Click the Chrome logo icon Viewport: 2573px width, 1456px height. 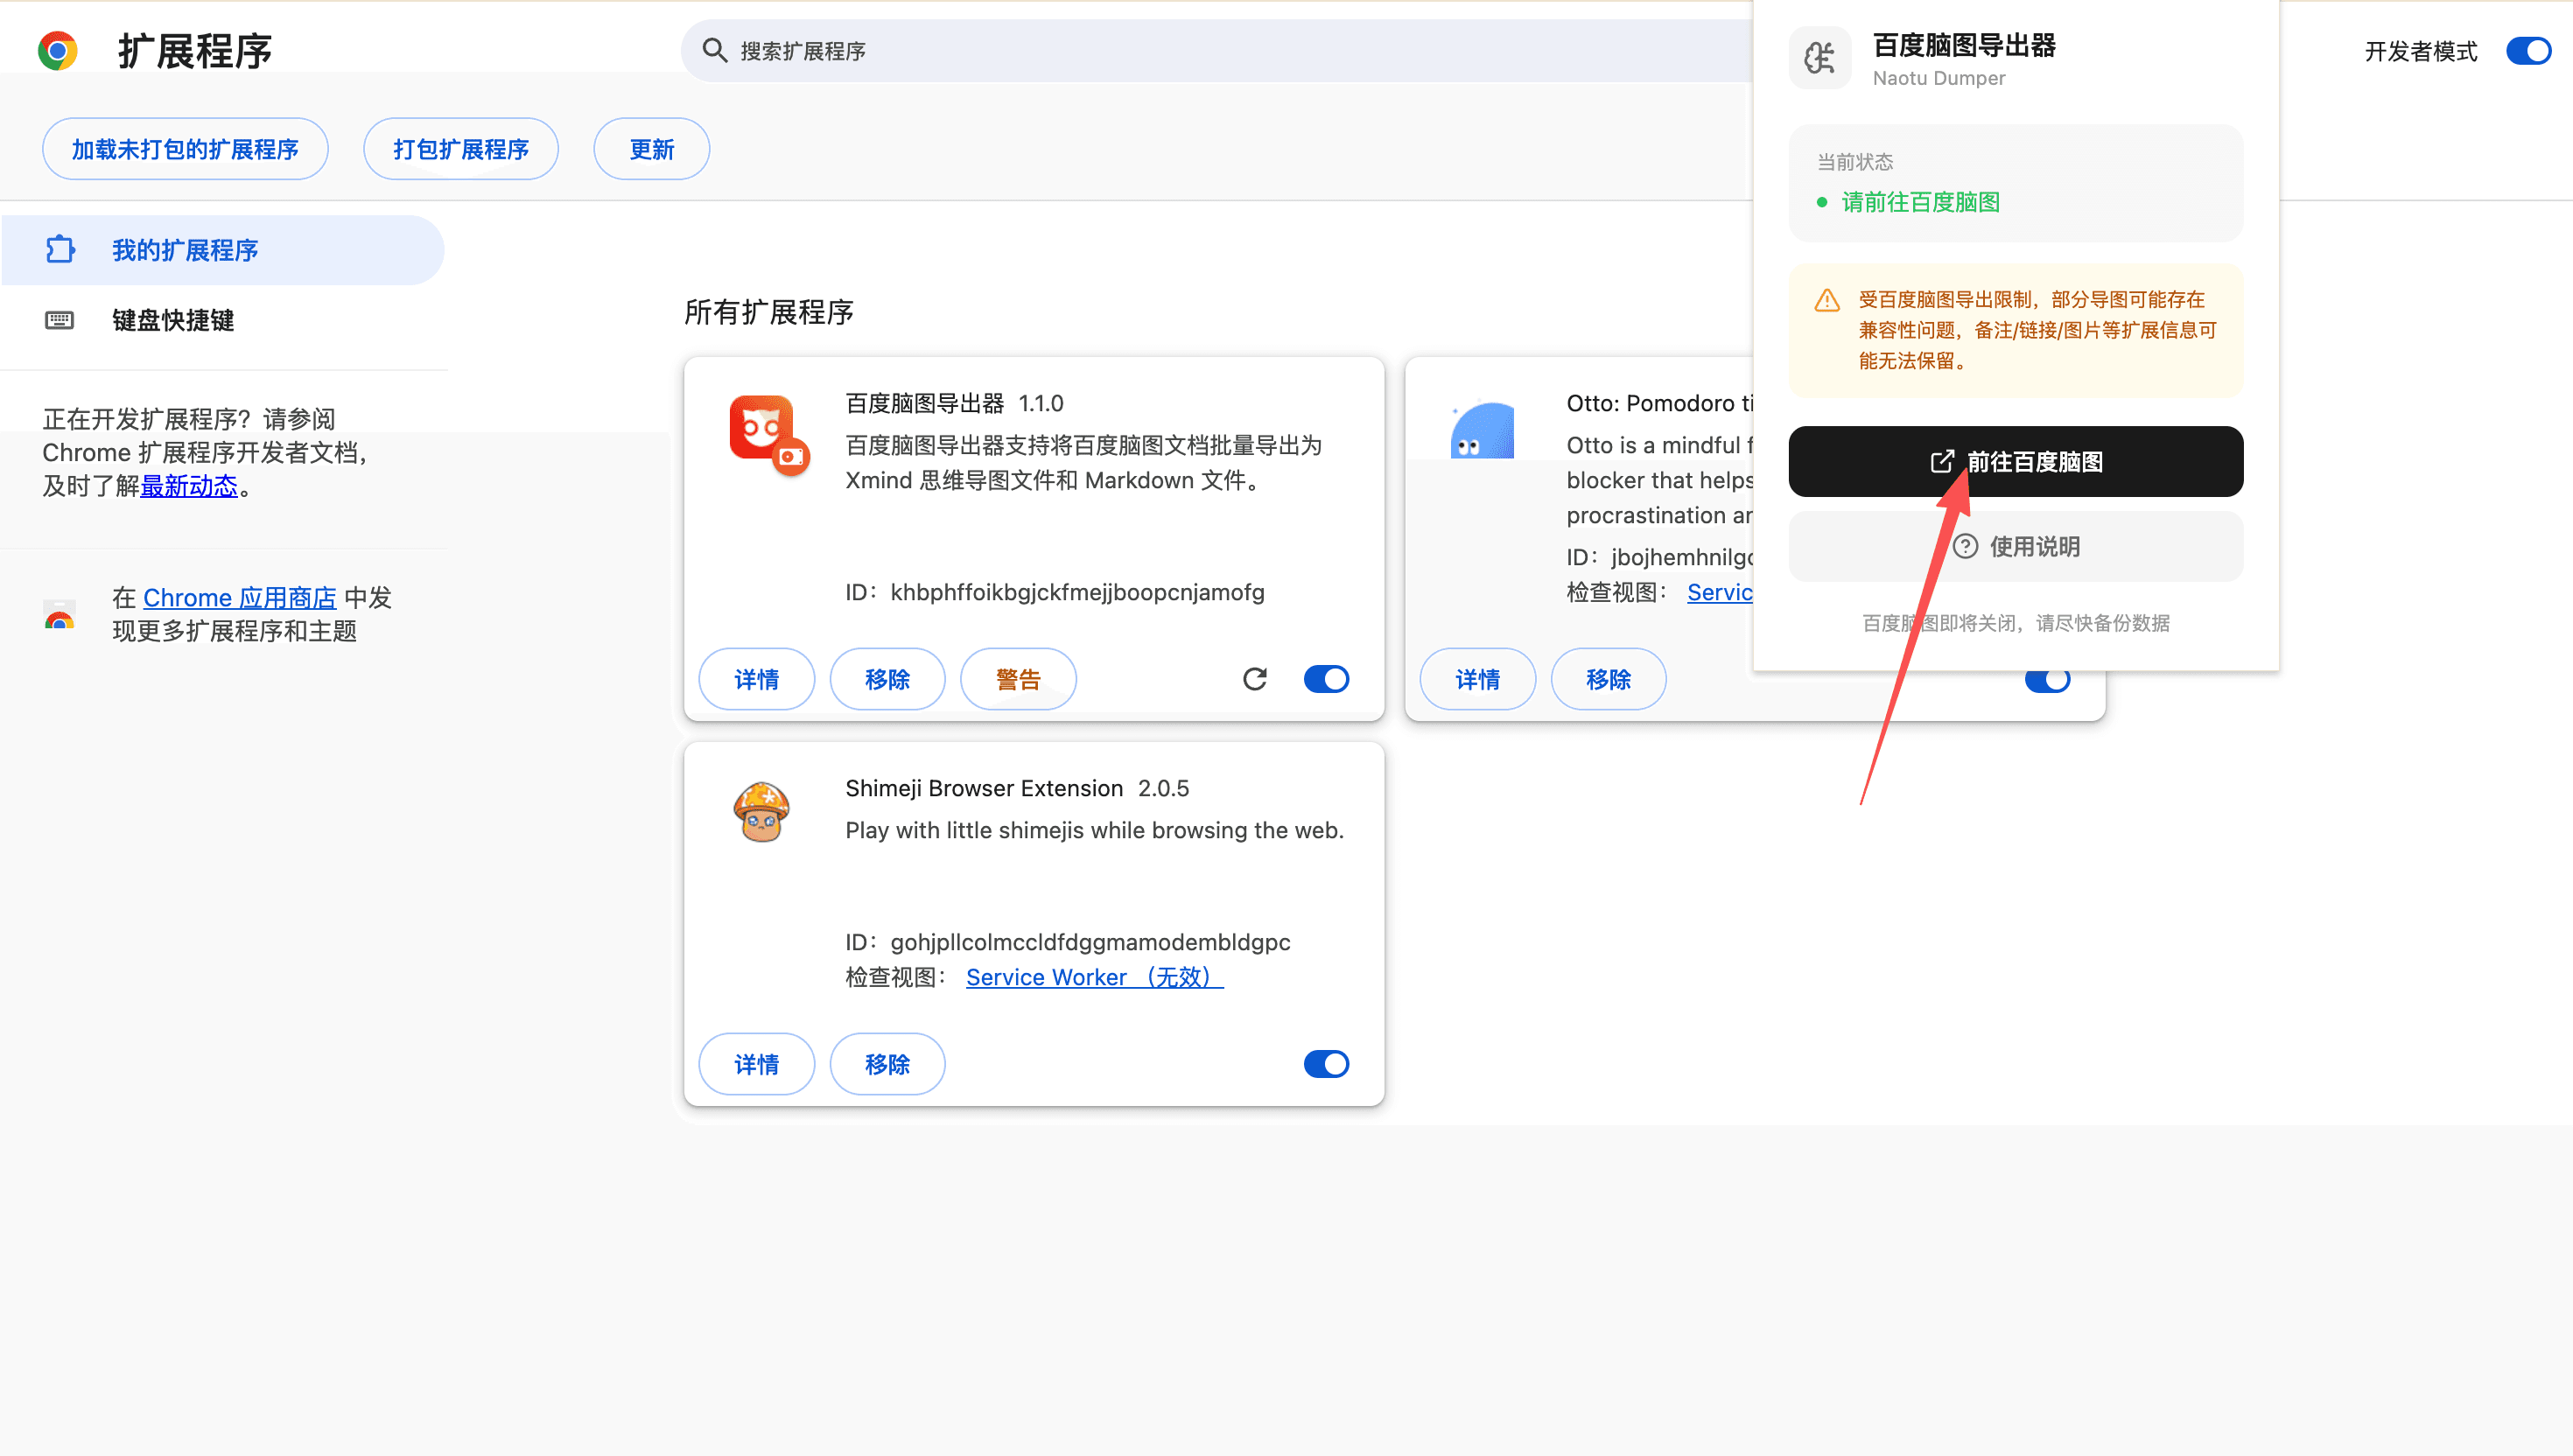[57, 50]
